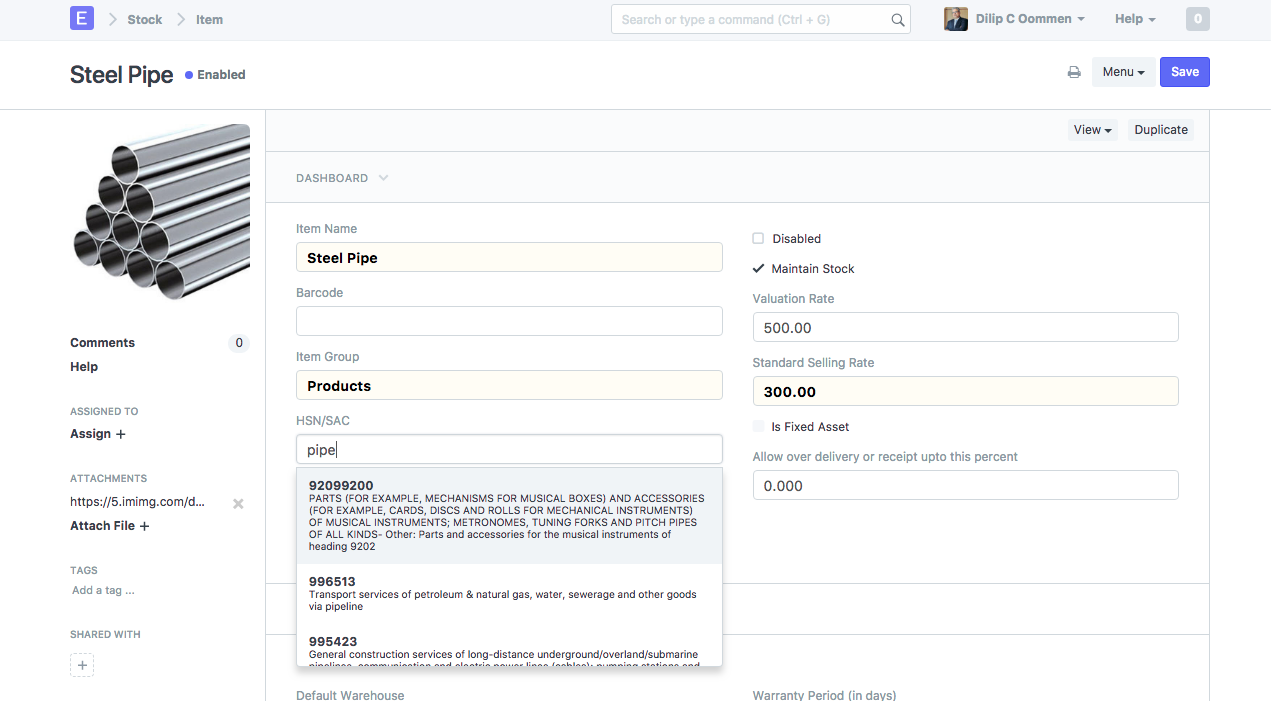Select HSN code 92099200 suggestion
Screen dimensions: 1271x701
tap(509, 516)
